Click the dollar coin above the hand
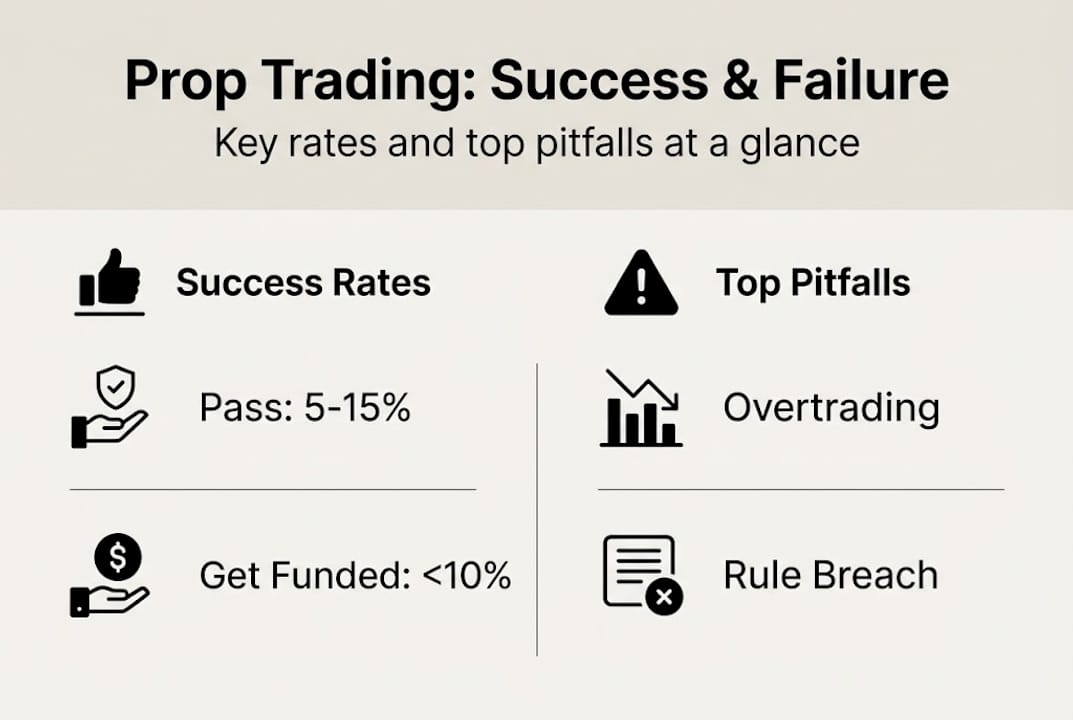Image resolution: width=1073 pixels, height=720 pixels. pos(117,557)
